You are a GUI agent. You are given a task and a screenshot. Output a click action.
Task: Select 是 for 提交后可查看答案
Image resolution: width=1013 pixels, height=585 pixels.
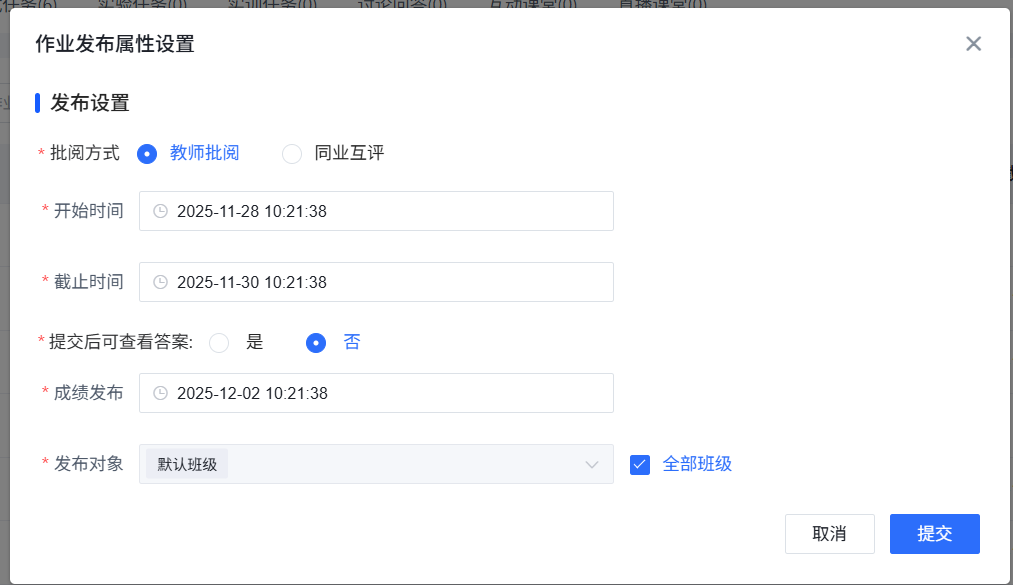(x=219, y=343)
